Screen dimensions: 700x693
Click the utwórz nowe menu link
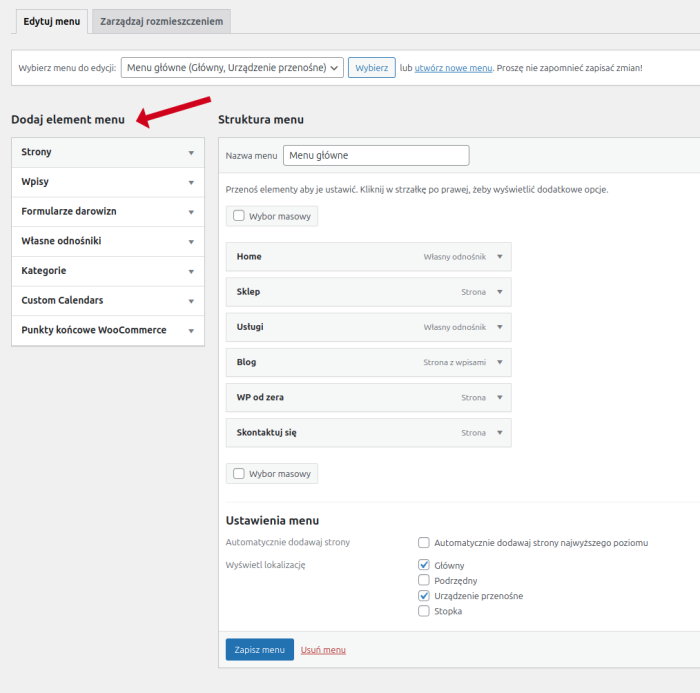point(453,68)
